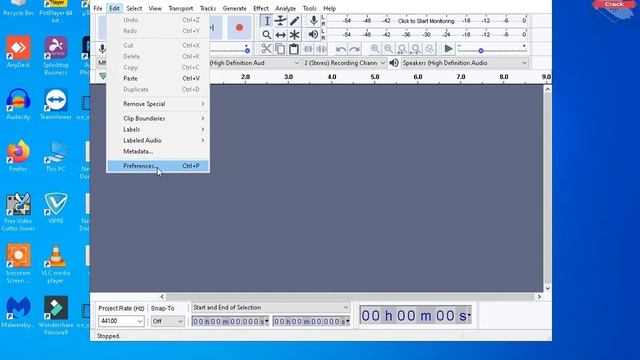640x360 pixels.
Task: Open the View menu
Action: click(155, 8)
